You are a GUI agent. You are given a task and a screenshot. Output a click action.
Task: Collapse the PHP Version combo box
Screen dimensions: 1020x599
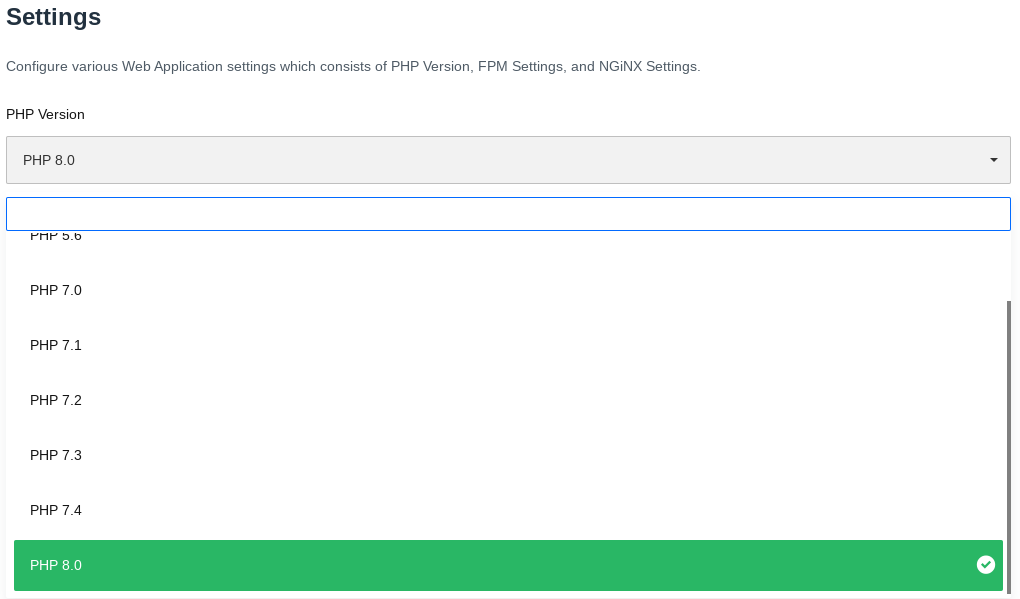(508, 160)
